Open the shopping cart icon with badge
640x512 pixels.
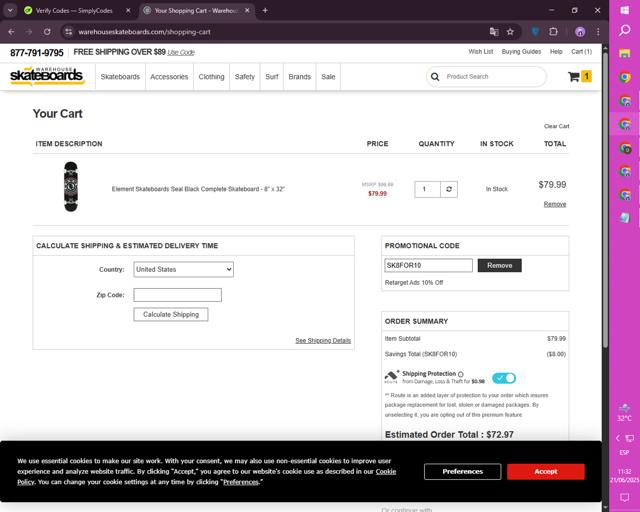tap(580, 76)
